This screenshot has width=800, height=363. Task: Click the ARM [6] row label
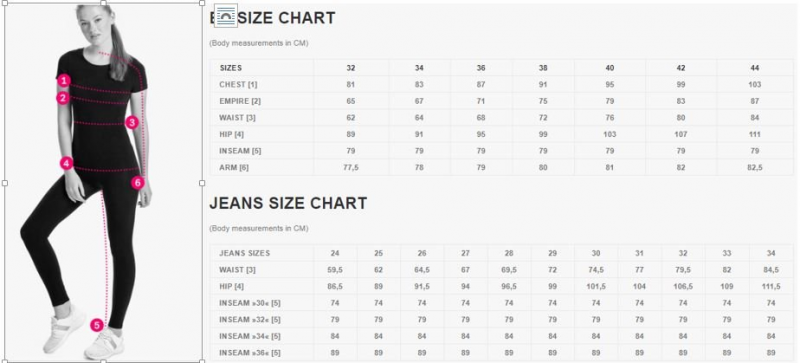234,167
